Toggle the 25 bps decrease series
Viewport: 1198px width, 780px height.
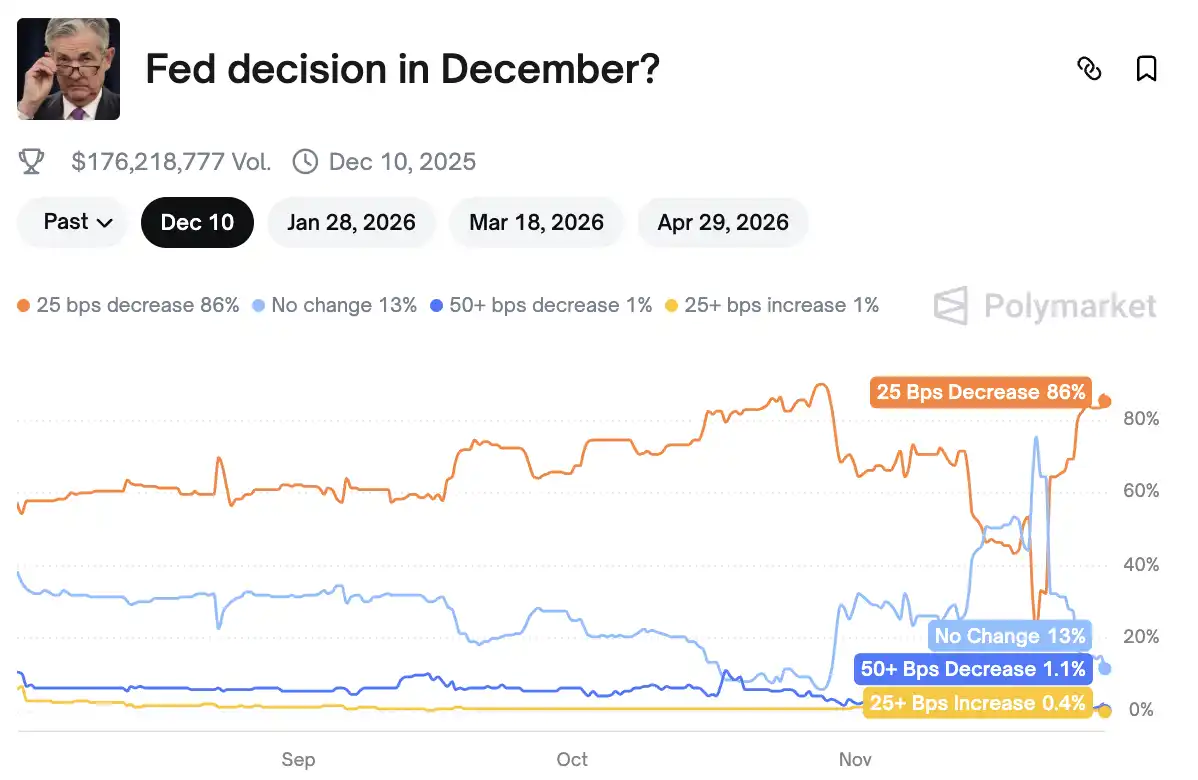[130, 305]
